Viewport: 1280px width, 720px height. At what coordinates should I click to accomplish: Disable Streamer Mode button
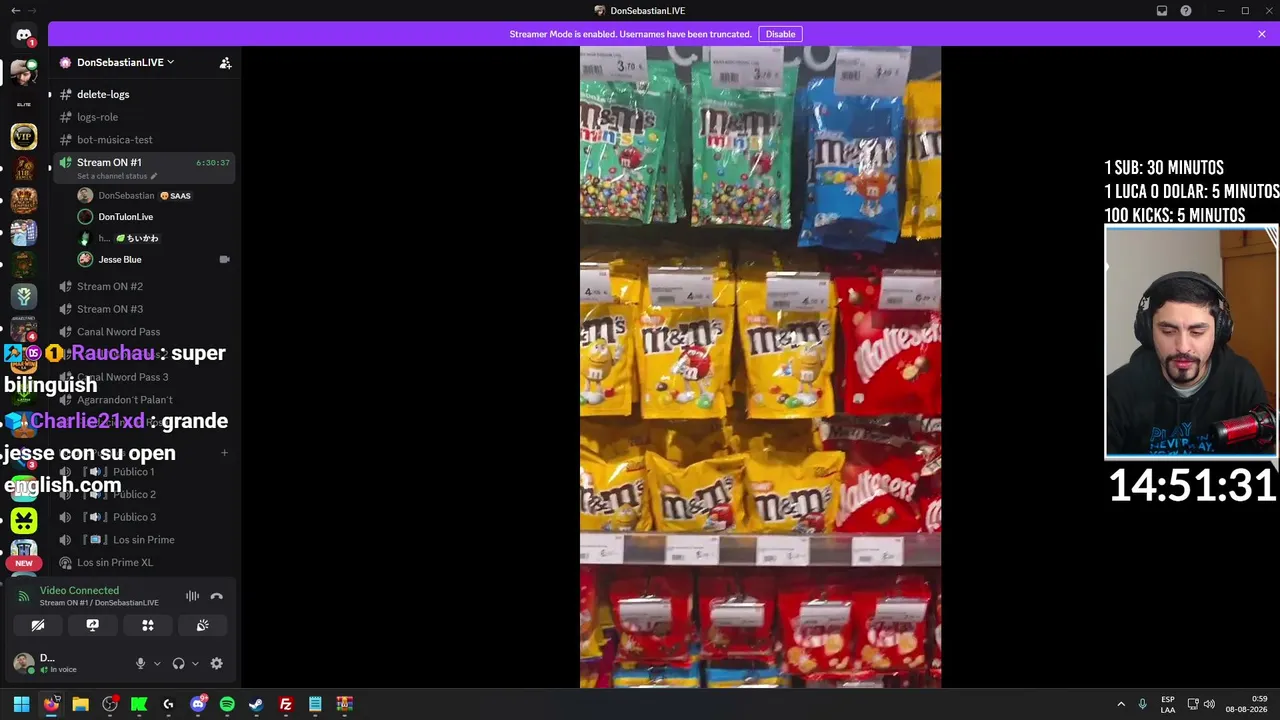(x=780, y=34)
